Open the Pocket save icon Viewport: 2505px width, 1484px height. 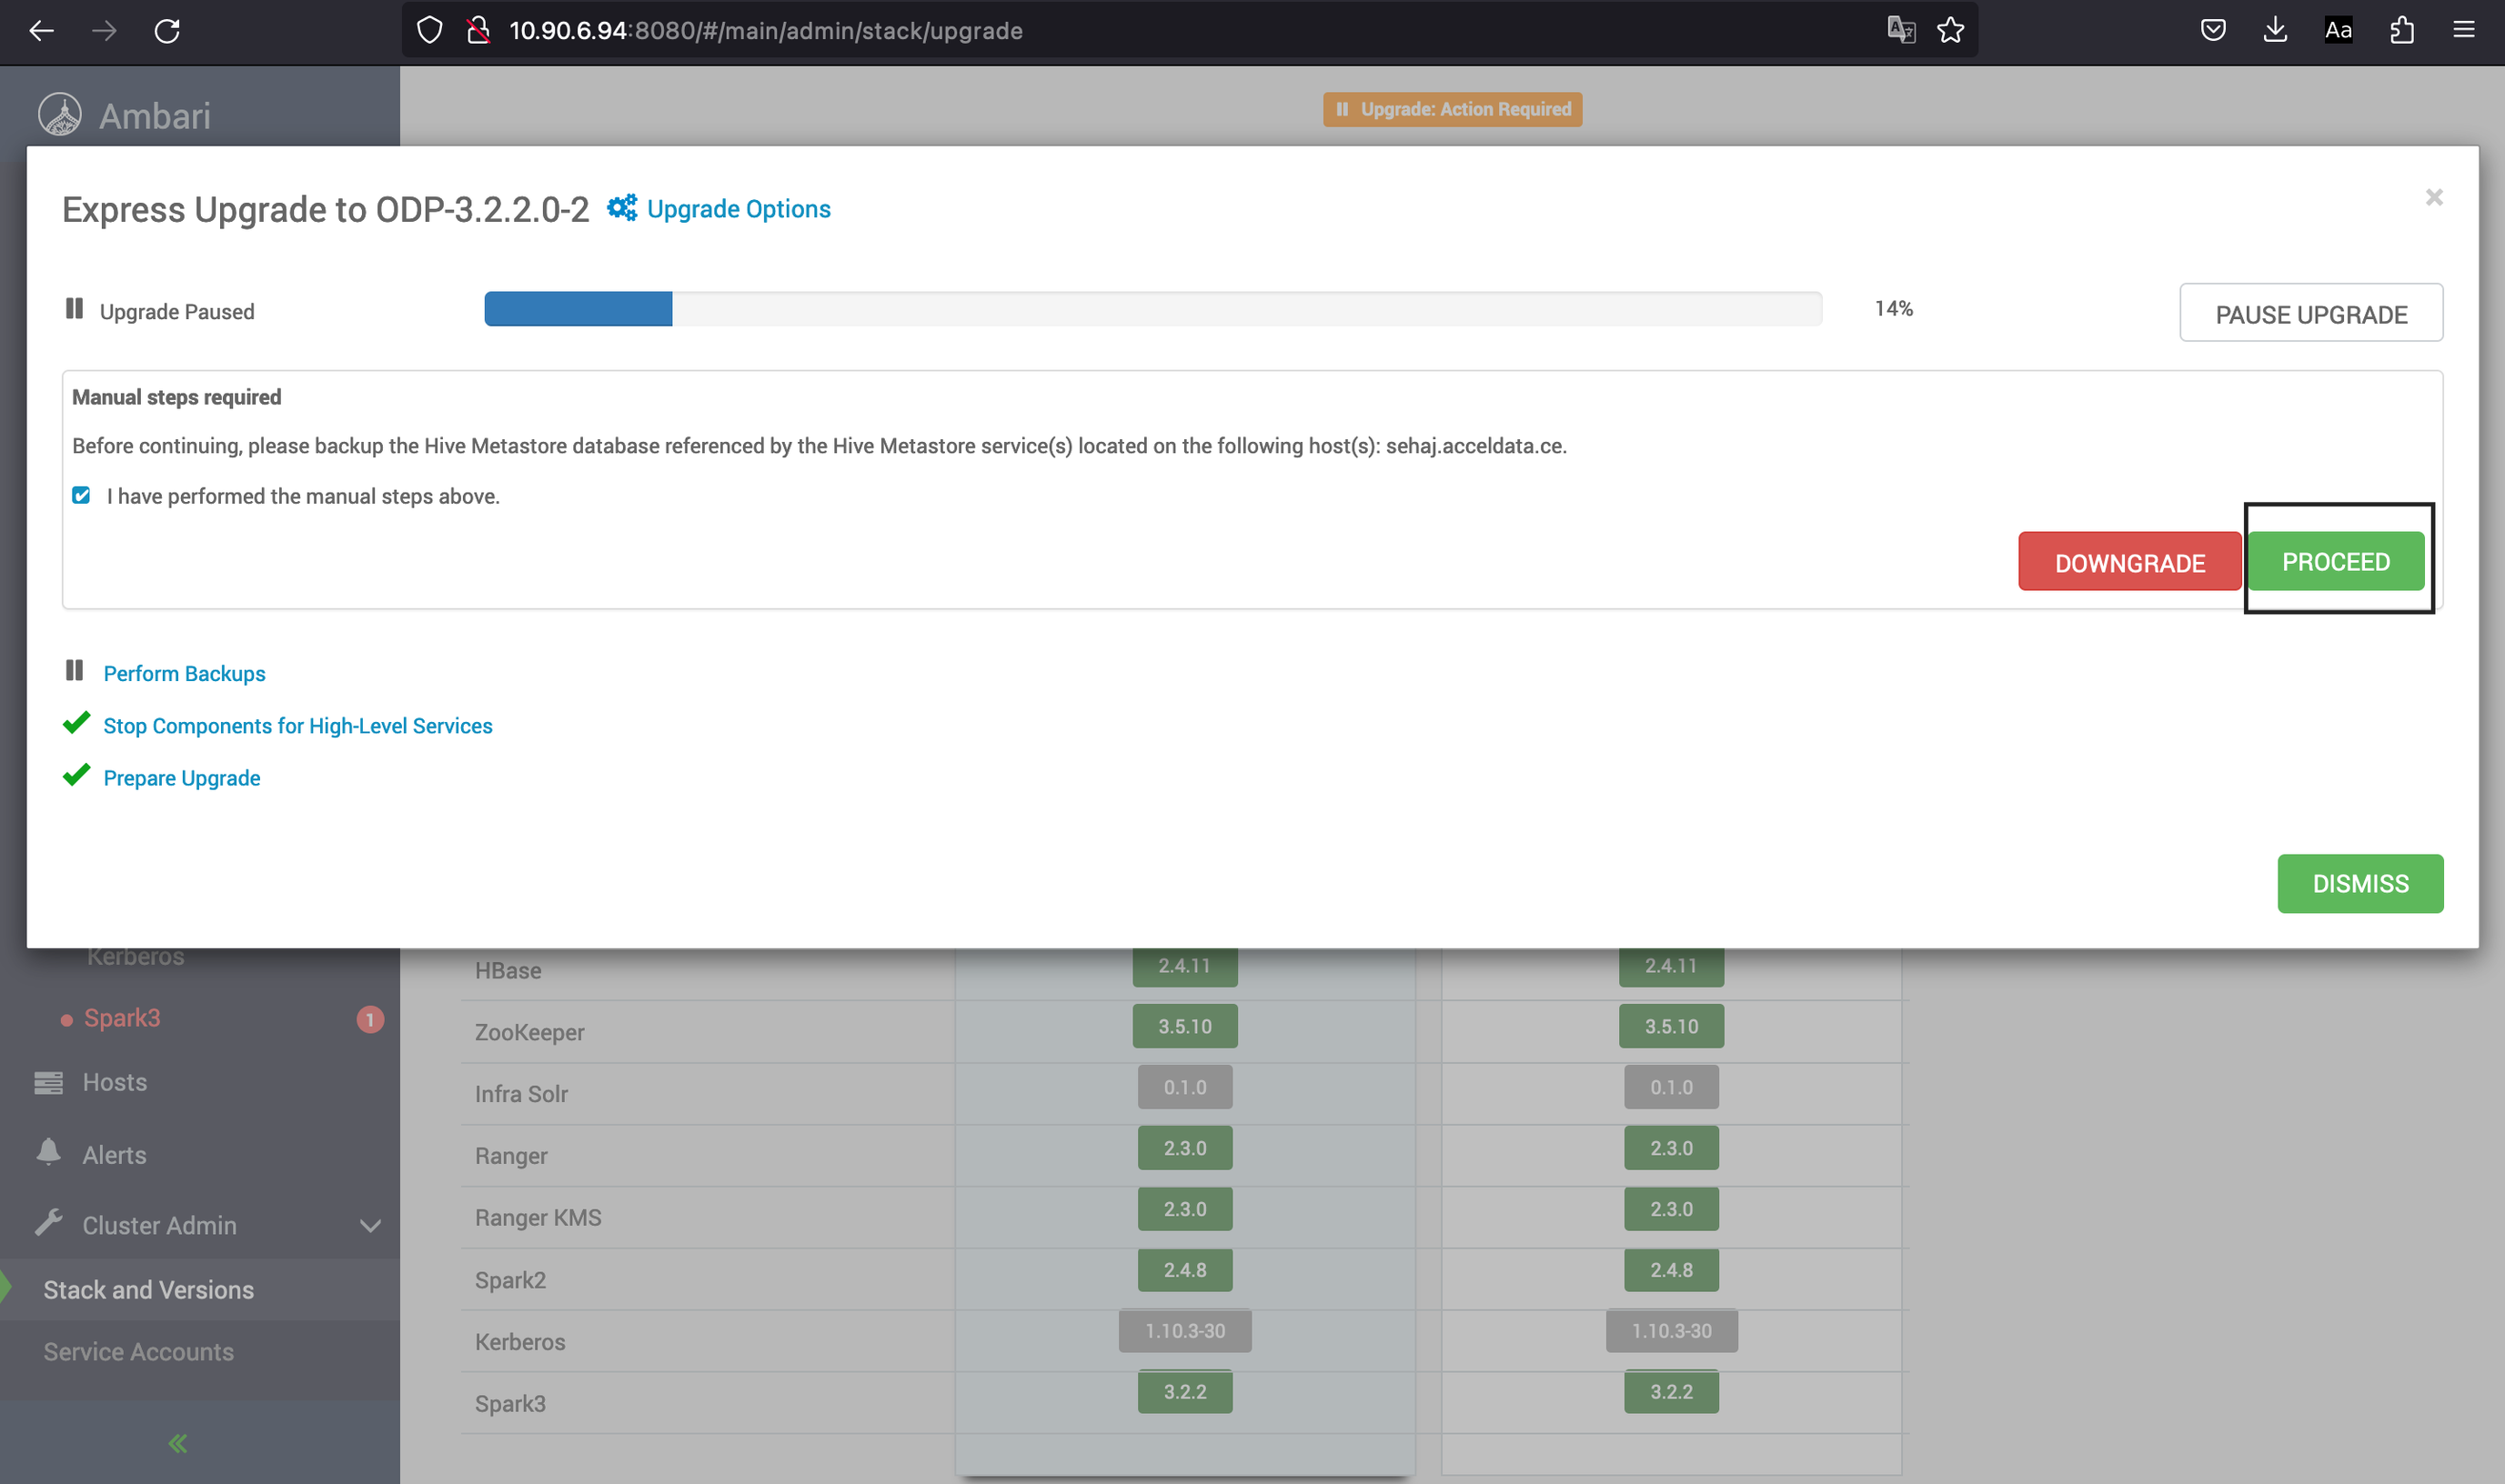[x=2213, y=30]
